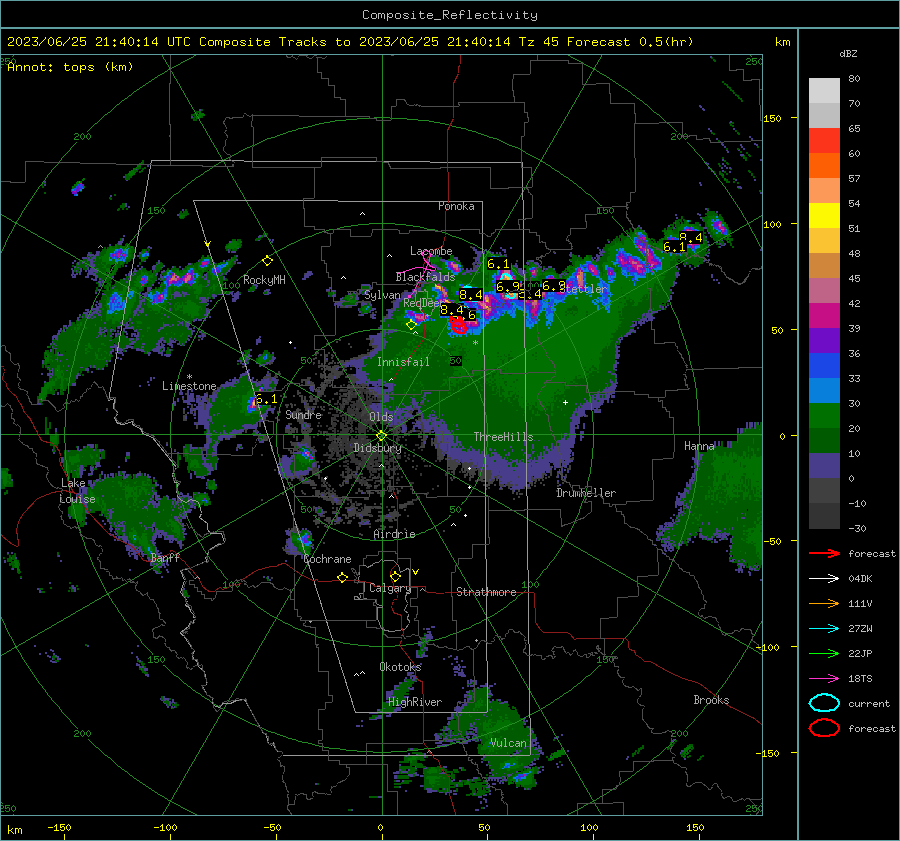900x841 pixels.
Task: Click the 6.1 storm top label near Sundre
Action: coord(266,398)
